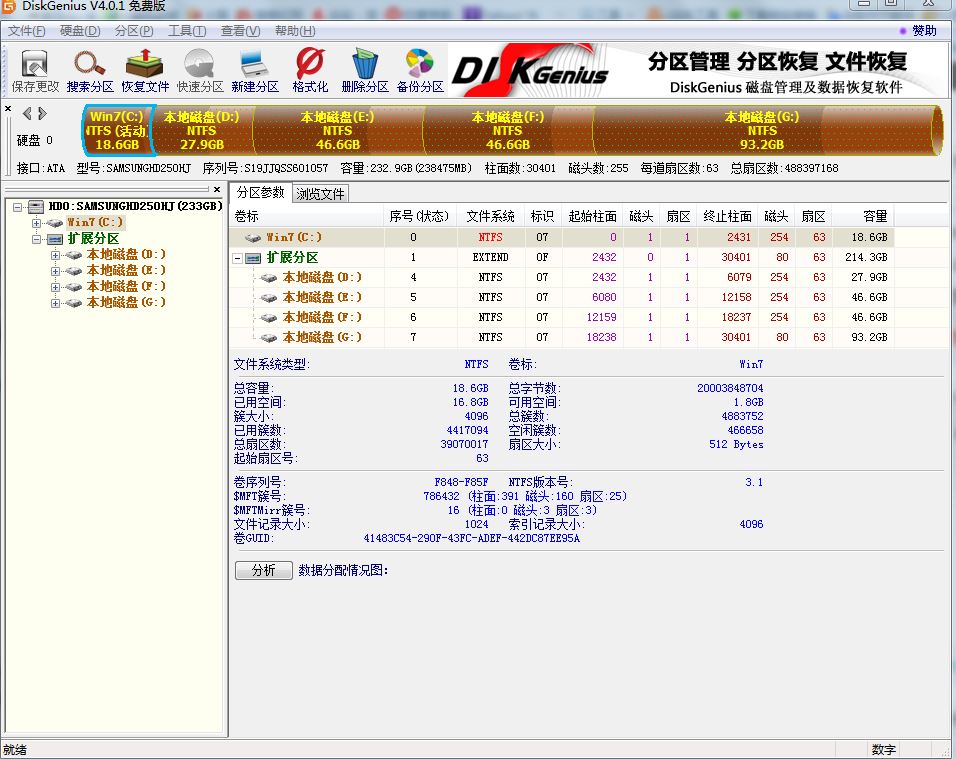This screenshot has height=759, width=956.
Task: Click the 格式化 format icon
Action: pos(310,70)
